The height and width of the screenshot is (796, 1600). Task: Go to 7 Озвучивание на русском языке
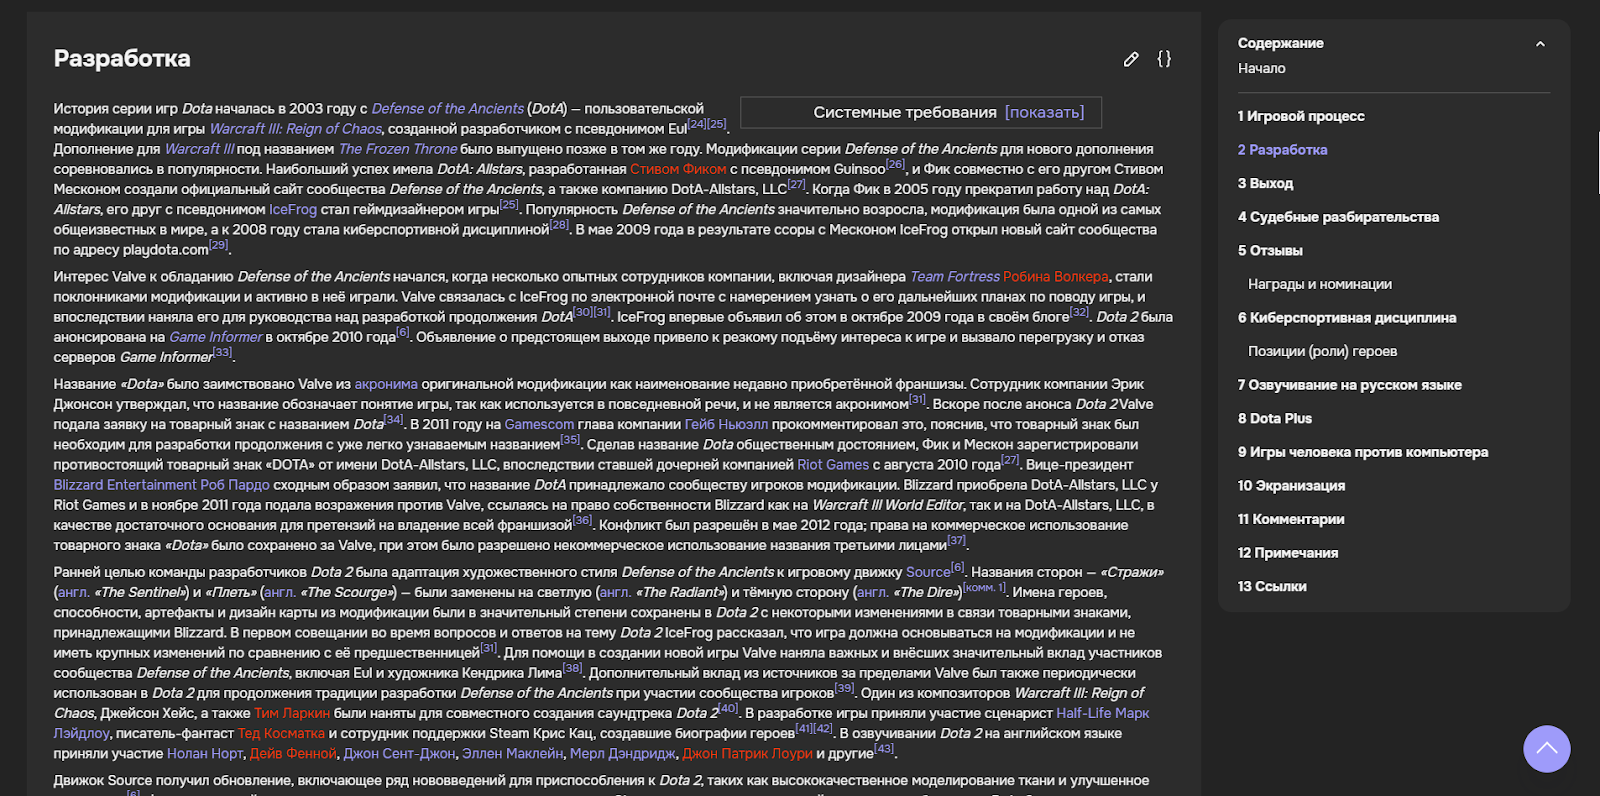(1350, 385)
